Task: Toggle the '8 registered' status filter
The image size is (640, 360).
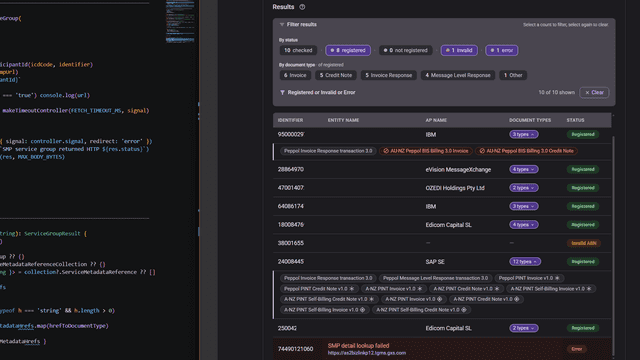Action: 348,50
